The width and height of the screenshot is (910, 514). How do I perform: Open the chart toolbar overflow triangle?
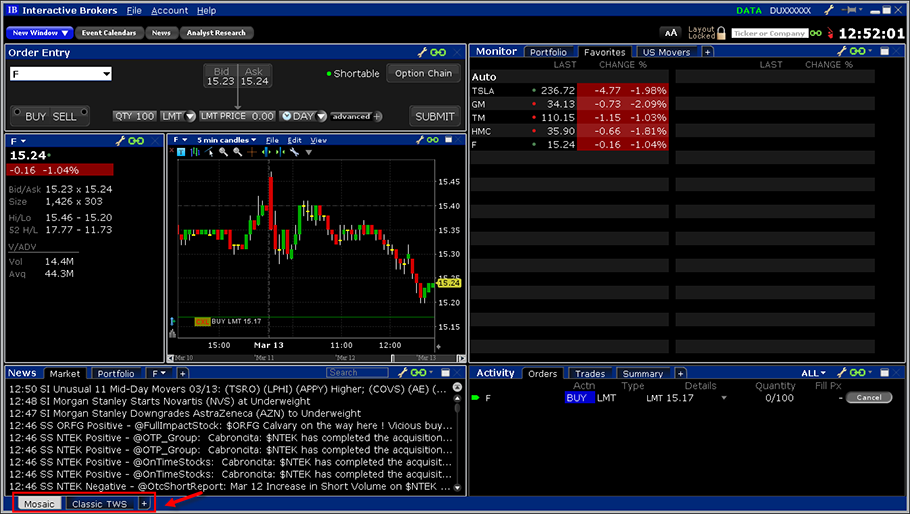[309, 153]
